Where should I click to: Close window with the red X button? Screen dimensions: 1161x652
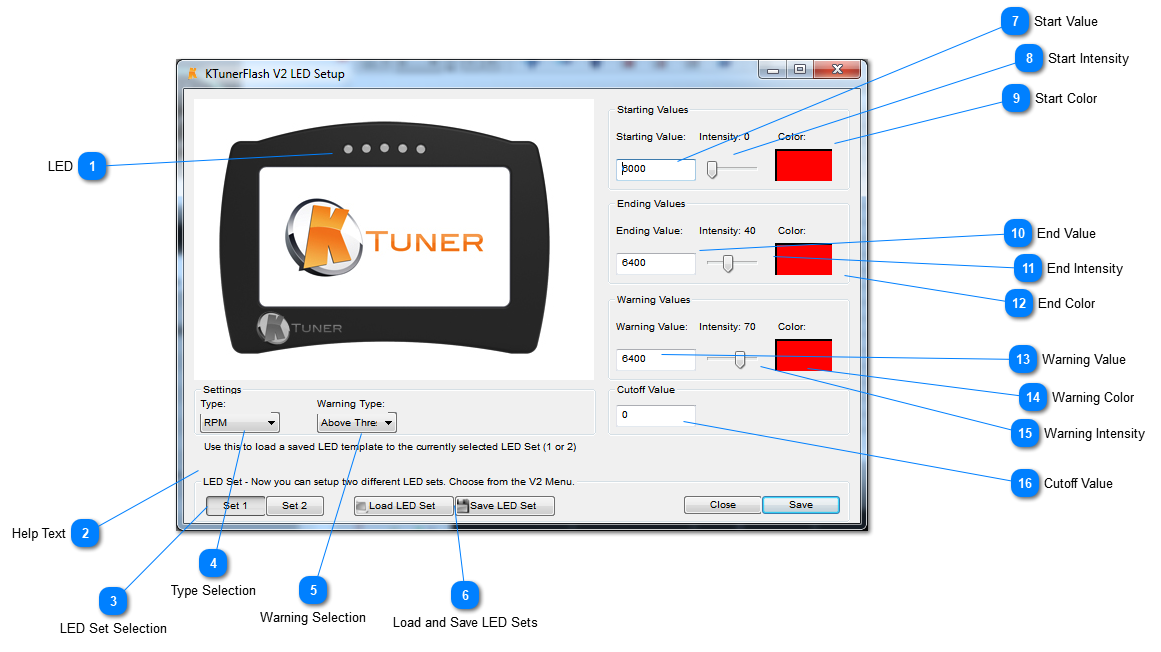coord(837,70)
